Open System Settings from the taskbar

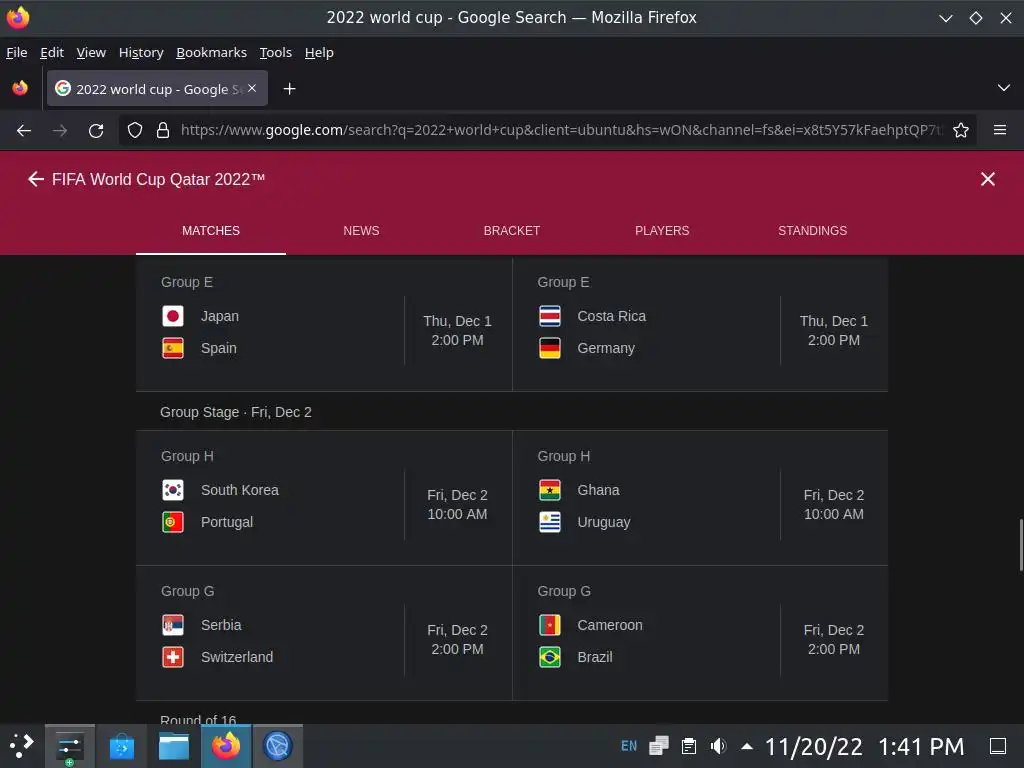[69, 746]
